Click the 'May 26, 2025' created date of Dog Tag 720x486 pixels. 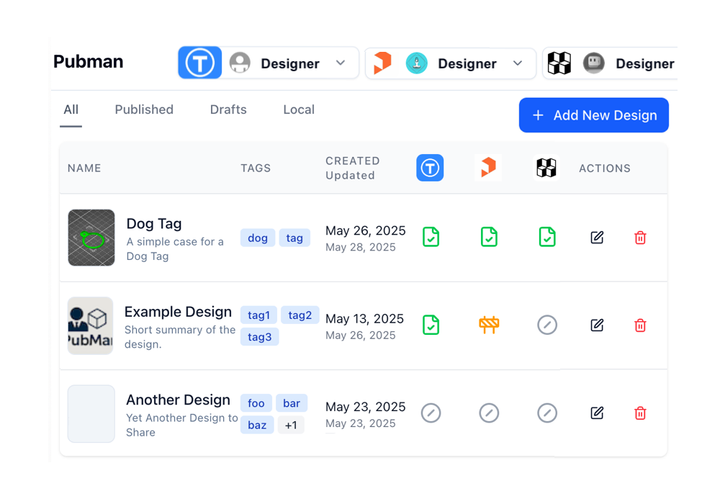366,231
